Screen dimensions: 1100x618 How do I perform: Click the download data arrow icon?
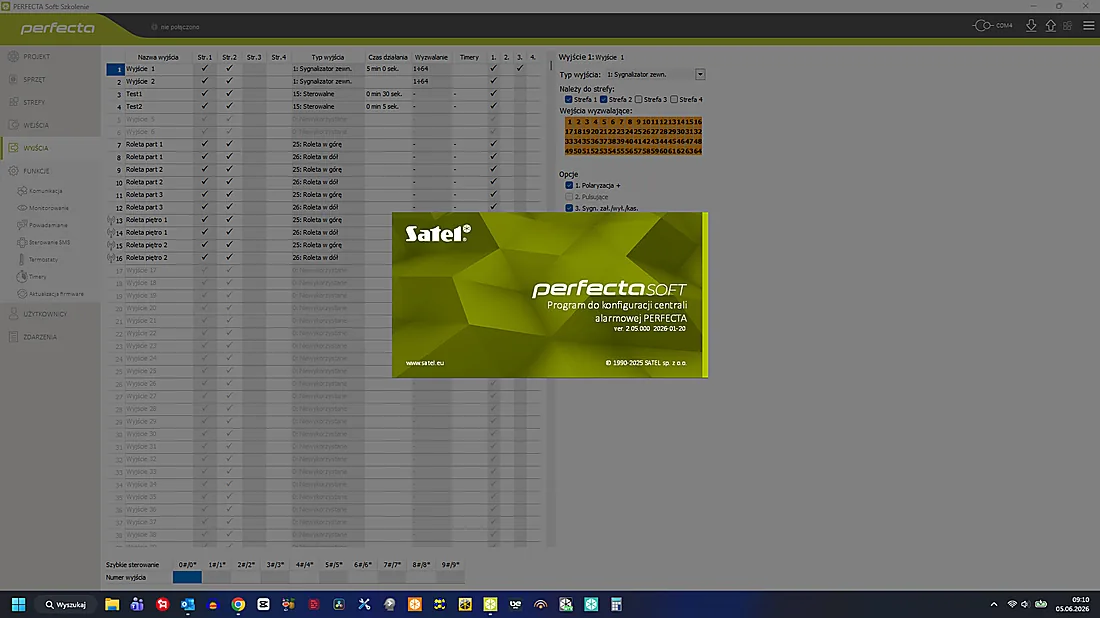coord(1031,26)
